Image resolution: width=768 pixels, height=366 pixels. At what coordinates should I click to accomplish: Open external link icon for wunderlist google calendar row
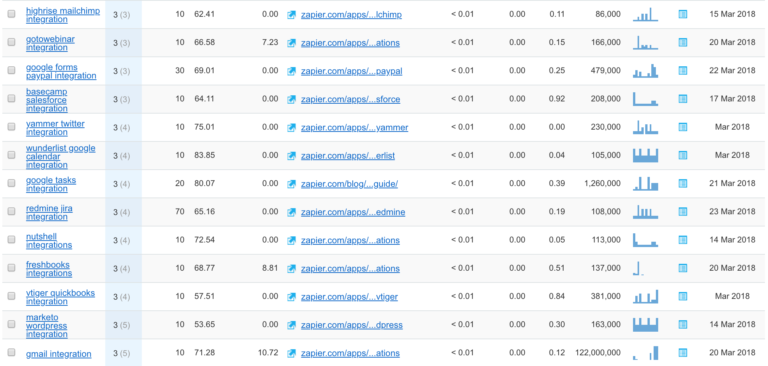291,156
